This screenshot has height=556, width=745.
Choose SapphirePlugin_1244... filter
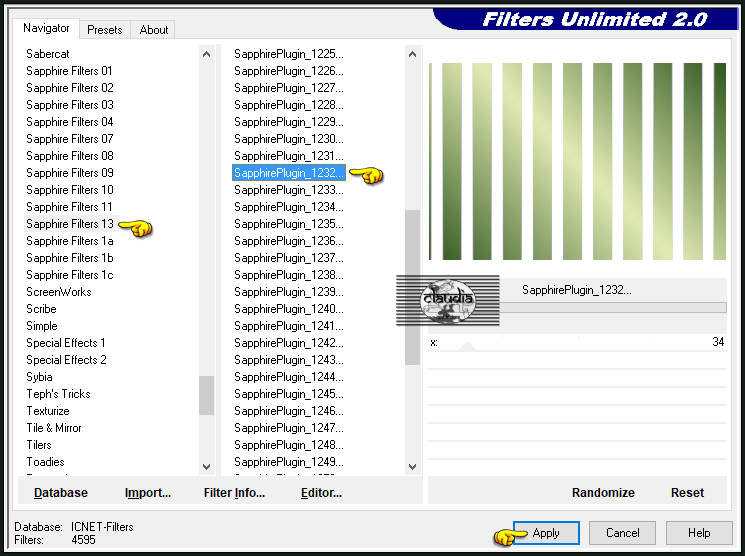(x=288, y=377)
